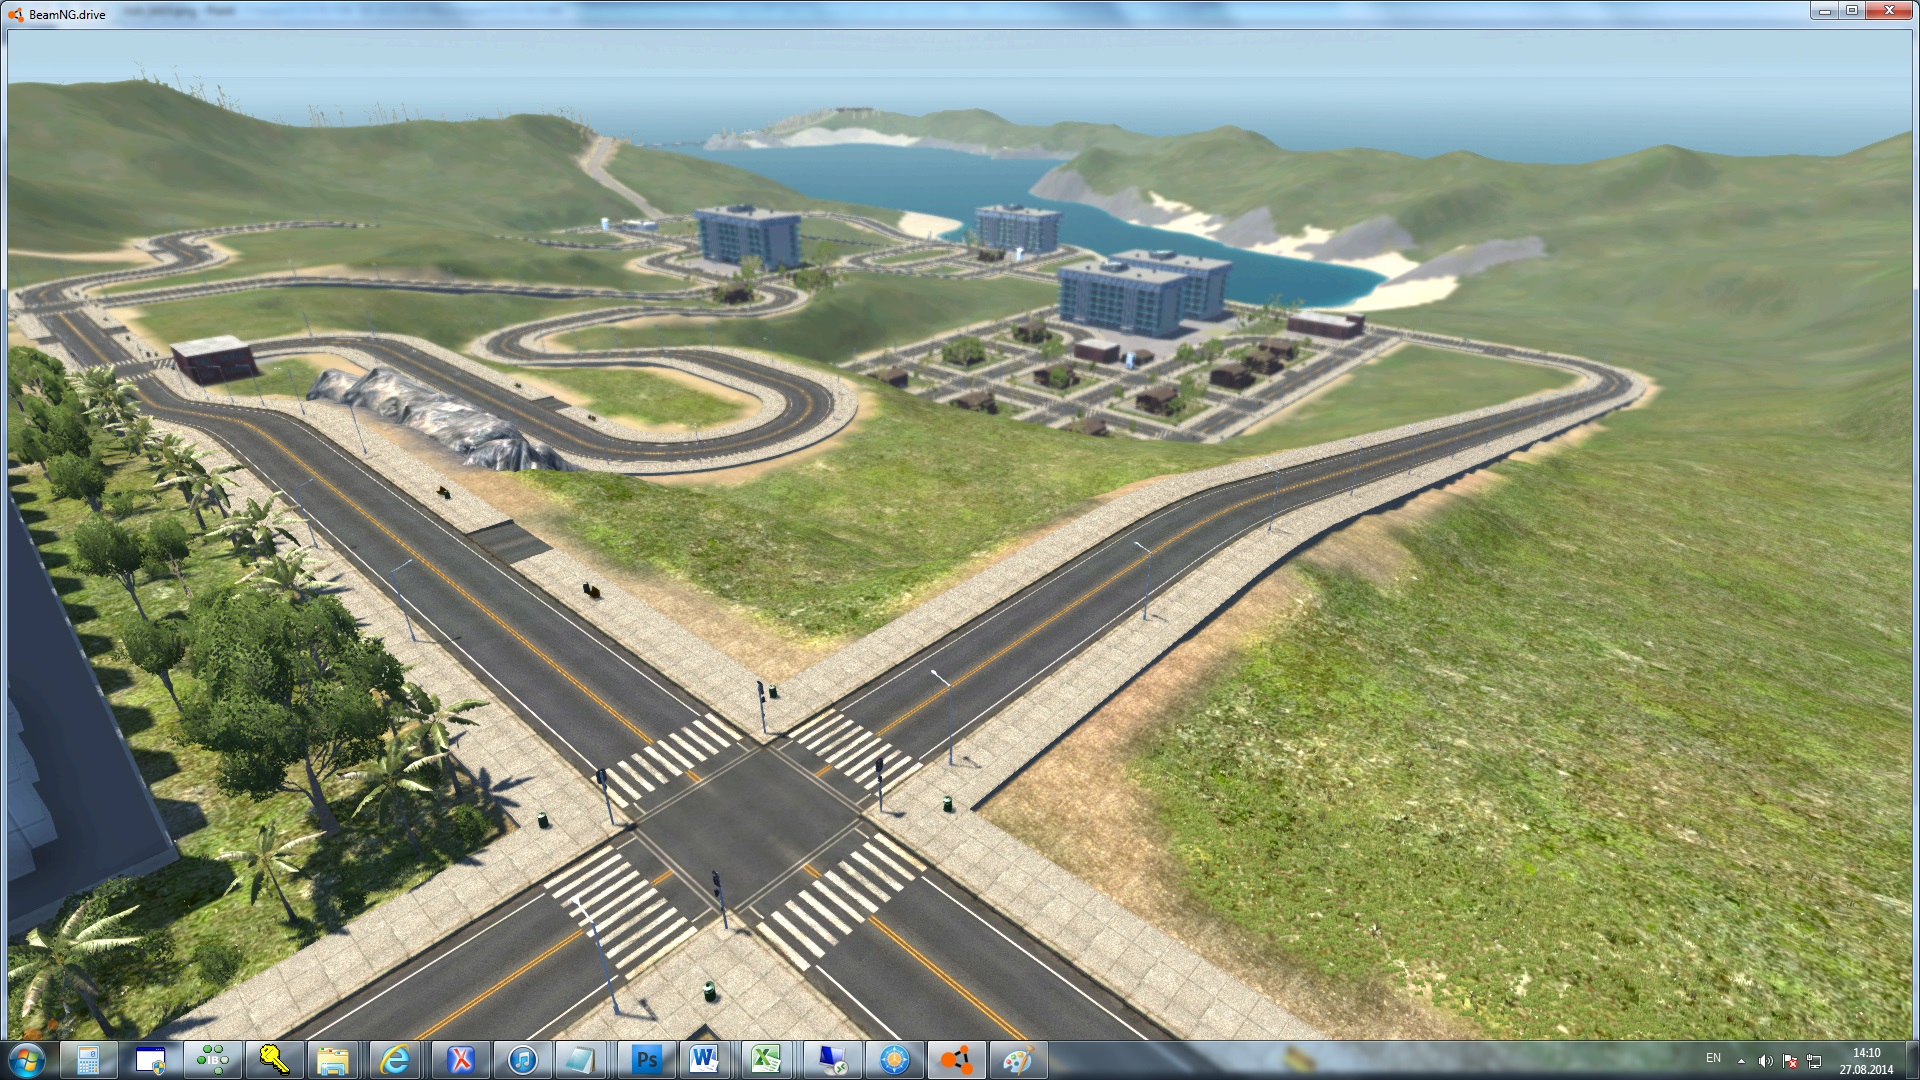Open Microsoft Word from taskbar
Image resolution: width=1920 pixels, height=1080 pixels.
pyautogui.click(x=706, y=1060)
